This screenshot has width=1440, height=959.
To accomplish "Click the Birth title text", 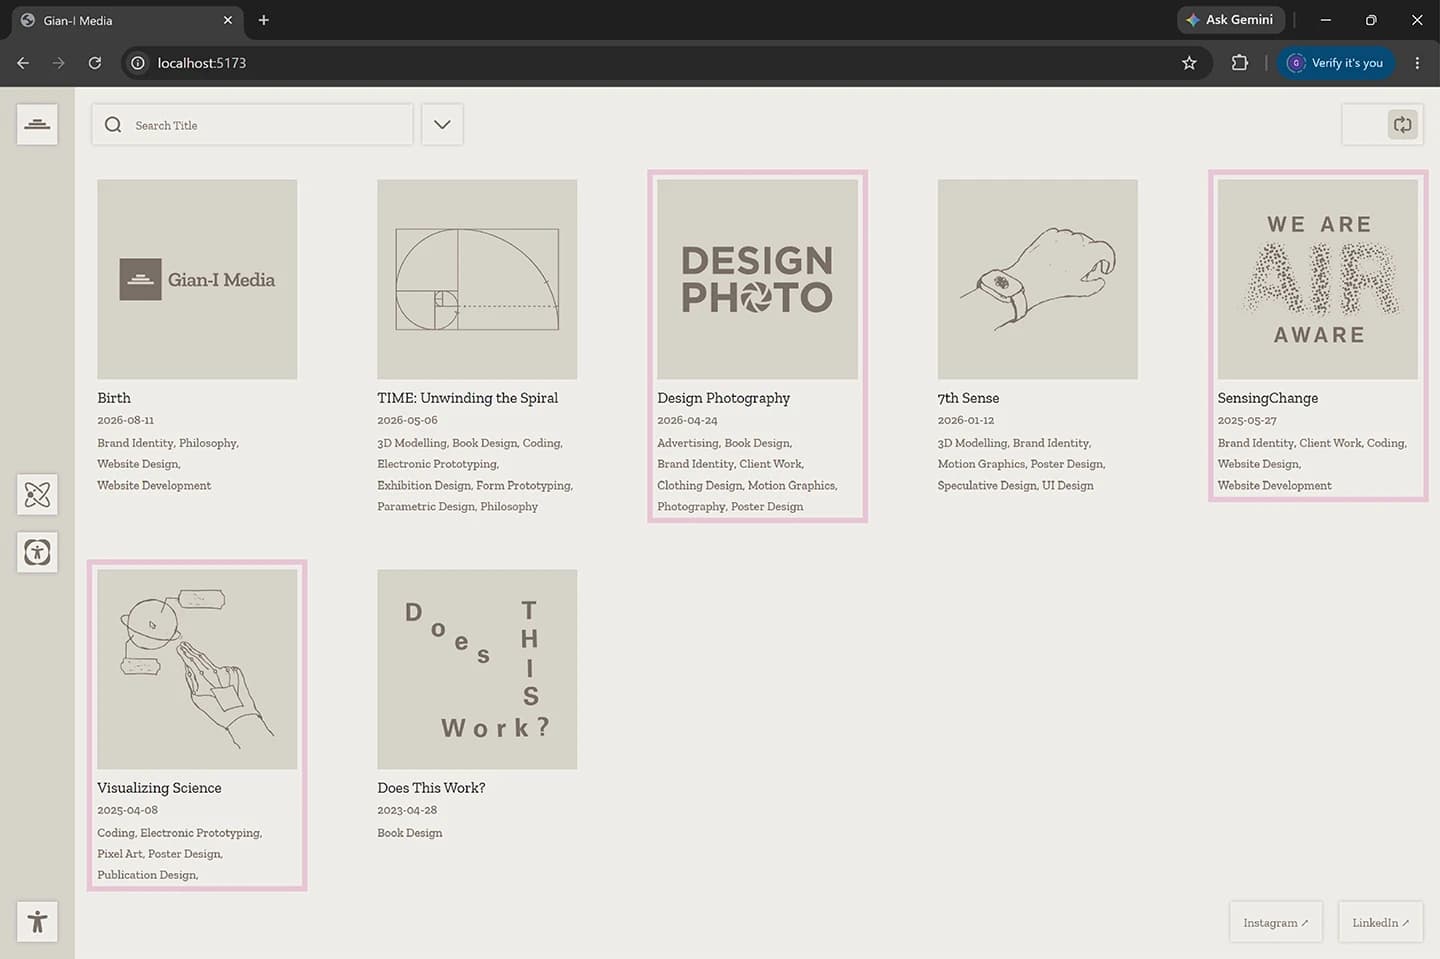I will click(x=114, y=398).
